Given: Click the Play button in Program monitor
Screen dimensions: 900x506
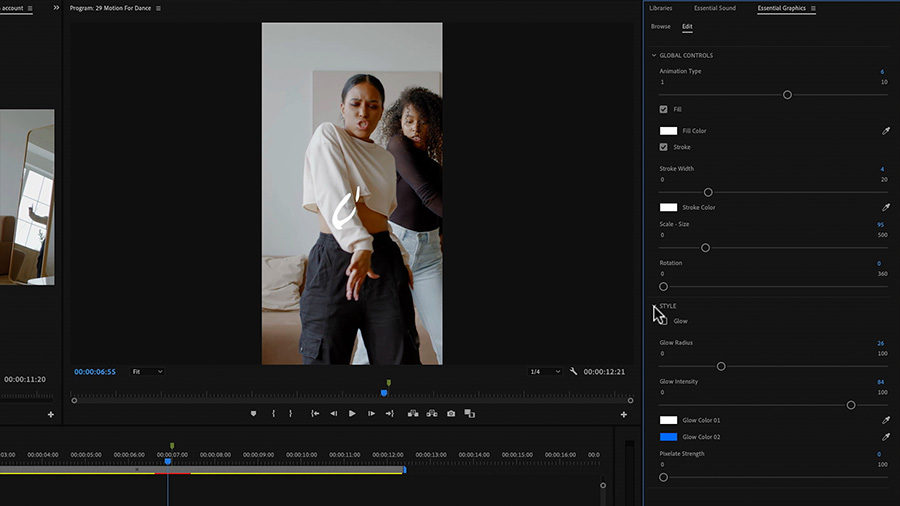Looking at the screenshot, I should 352,413.
